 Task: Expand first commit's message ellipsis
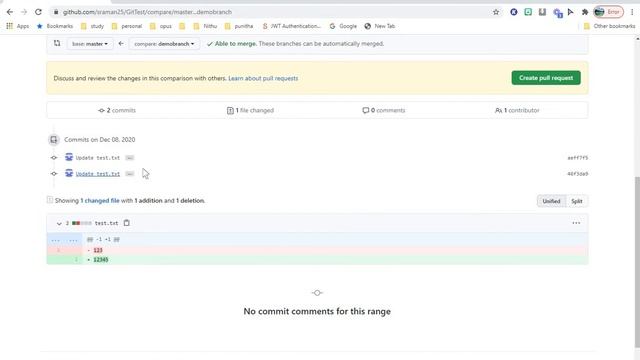click(x=129, y=158)
